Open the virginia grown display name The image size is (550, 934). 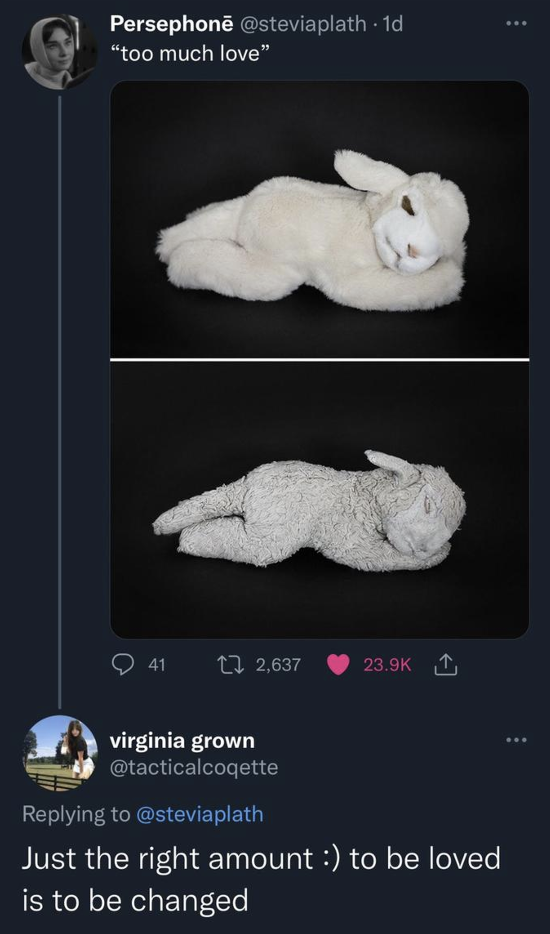coord(182,741)
